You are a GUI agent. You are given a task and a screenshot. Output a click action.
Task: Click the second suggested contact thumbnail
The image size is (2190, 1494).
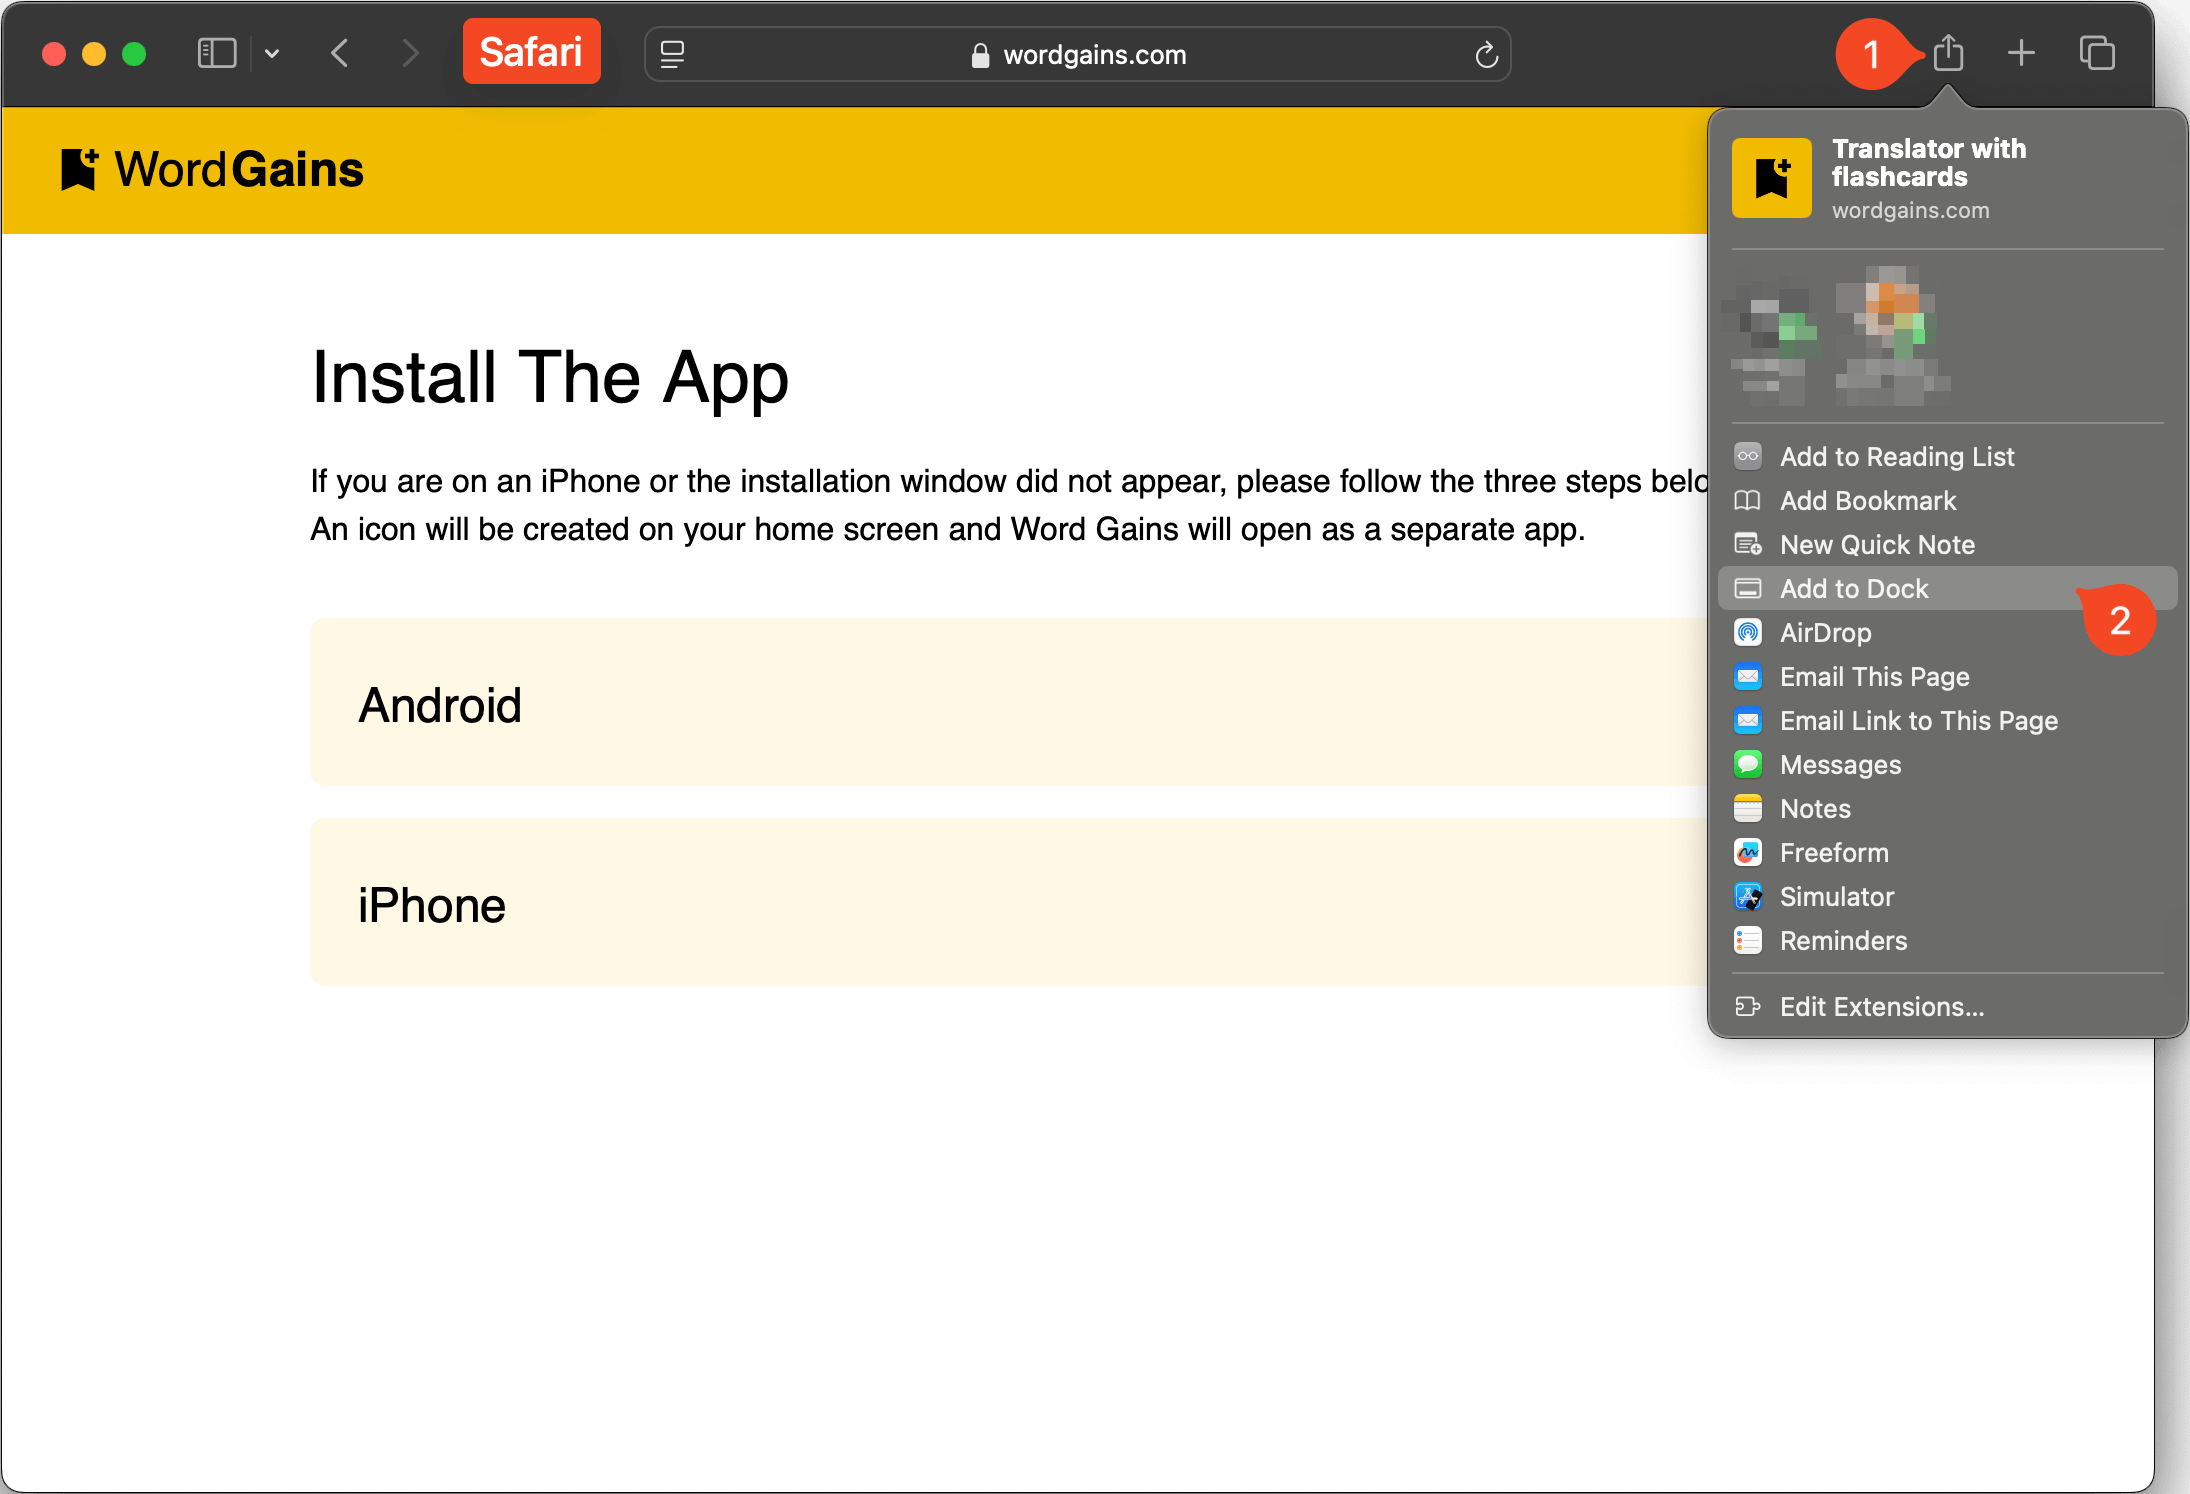click(x=1892, y=336)
